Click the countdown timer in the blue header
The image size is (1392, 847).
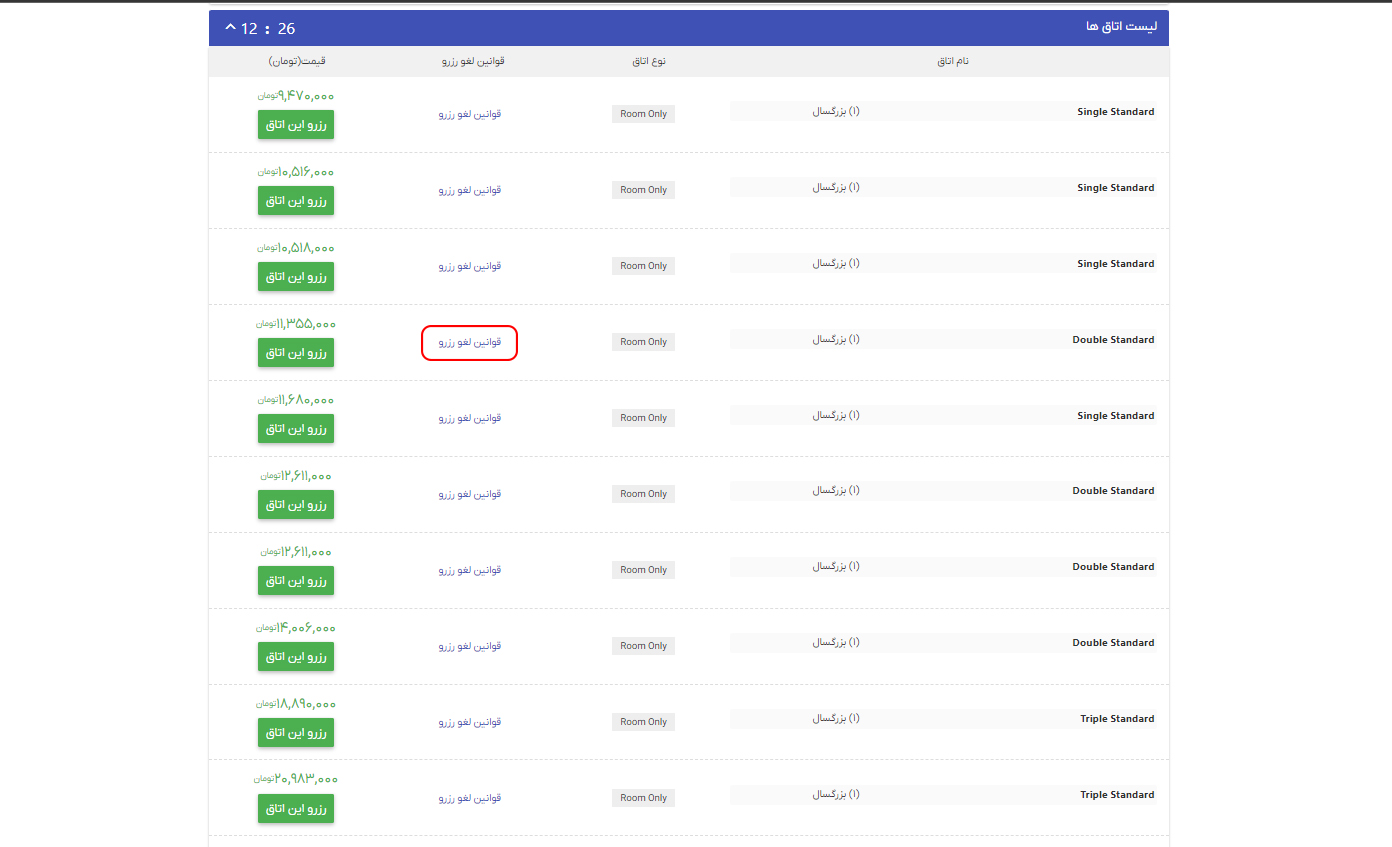point(269,28)
